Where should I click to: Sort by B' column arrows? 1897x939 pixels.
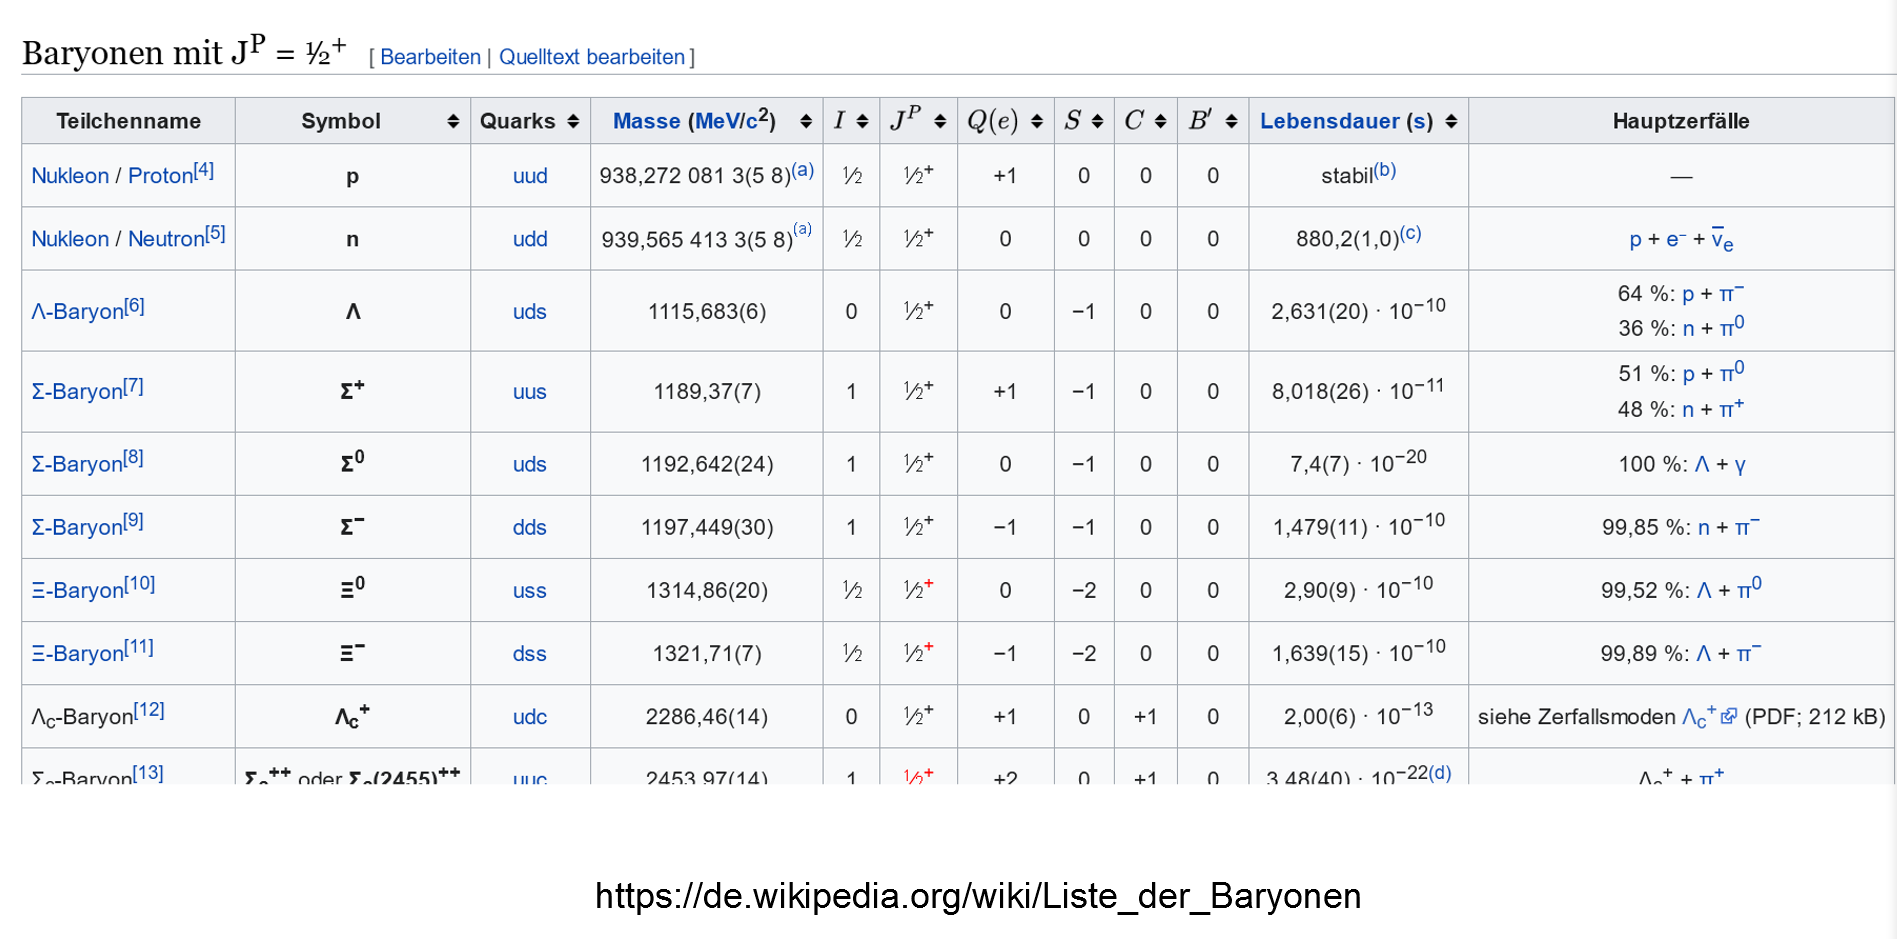click(x=1231, y=121)
